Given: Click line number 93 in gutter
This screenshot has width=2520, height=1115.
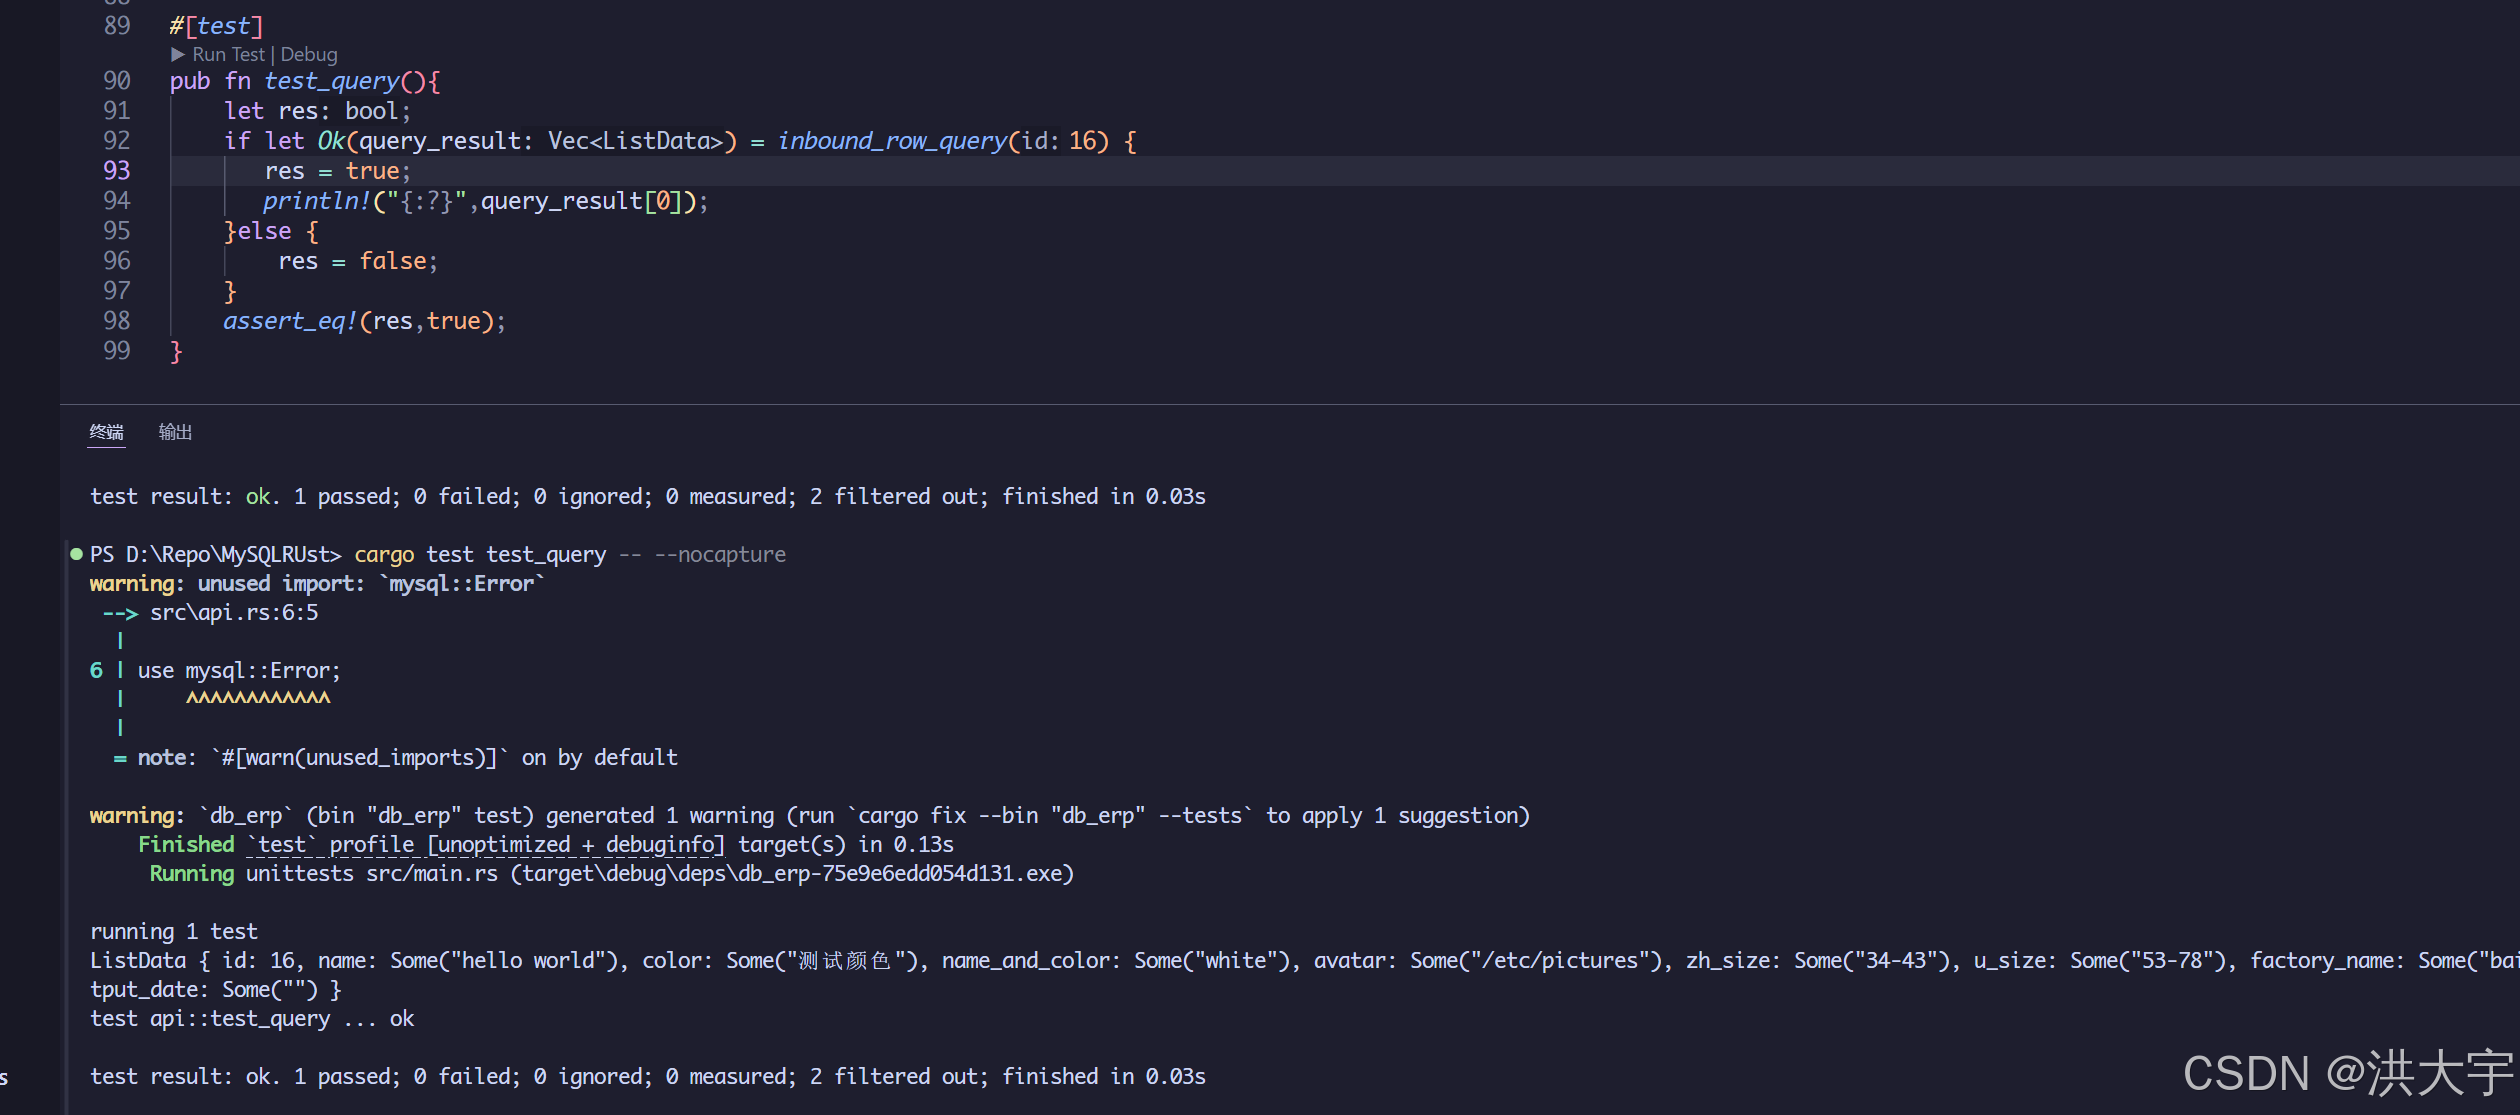Looking at the screenshot, I should point(117,171).
